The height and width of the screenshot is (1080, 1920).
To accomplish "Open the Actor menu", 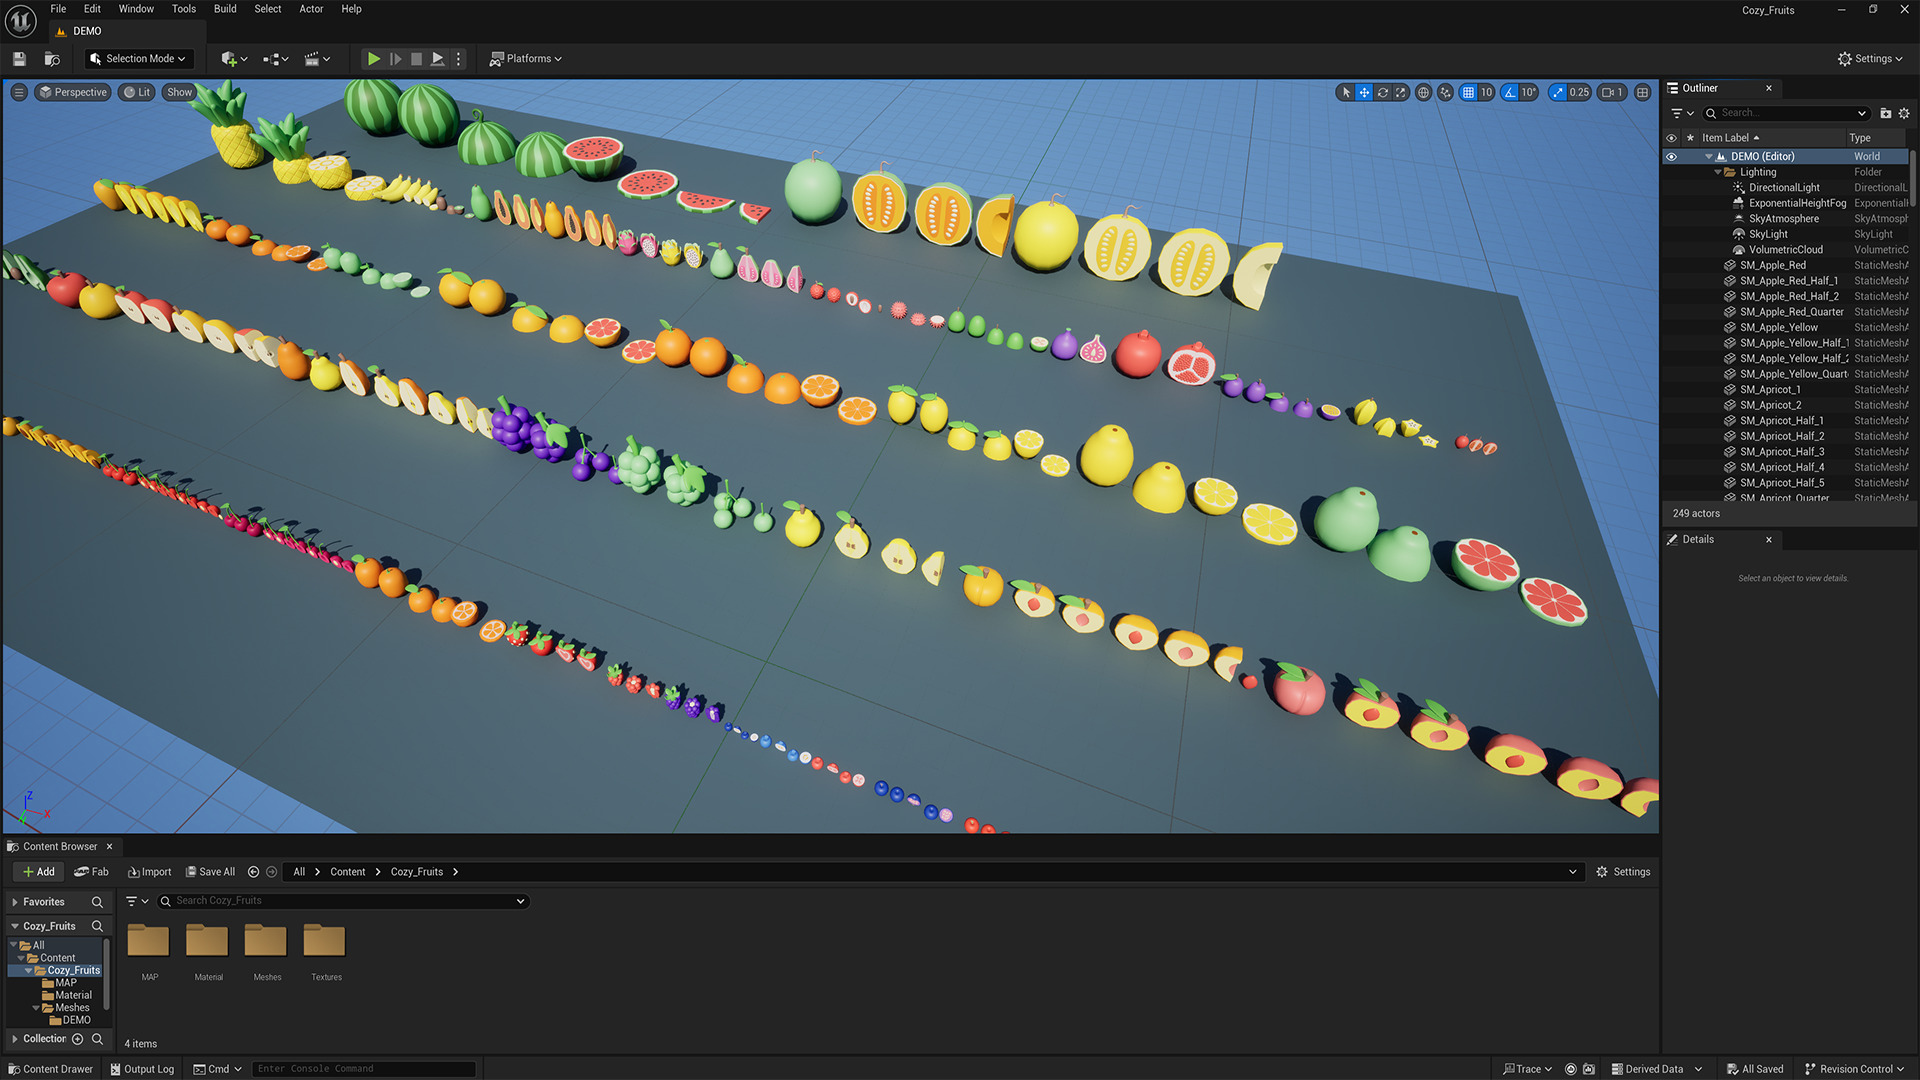I will pyautogui.click(x=311, y=9).
